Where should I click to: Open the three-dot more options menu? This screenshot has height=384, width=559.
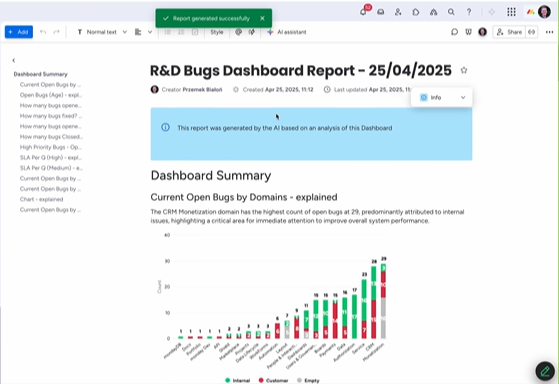pos(549,32)
